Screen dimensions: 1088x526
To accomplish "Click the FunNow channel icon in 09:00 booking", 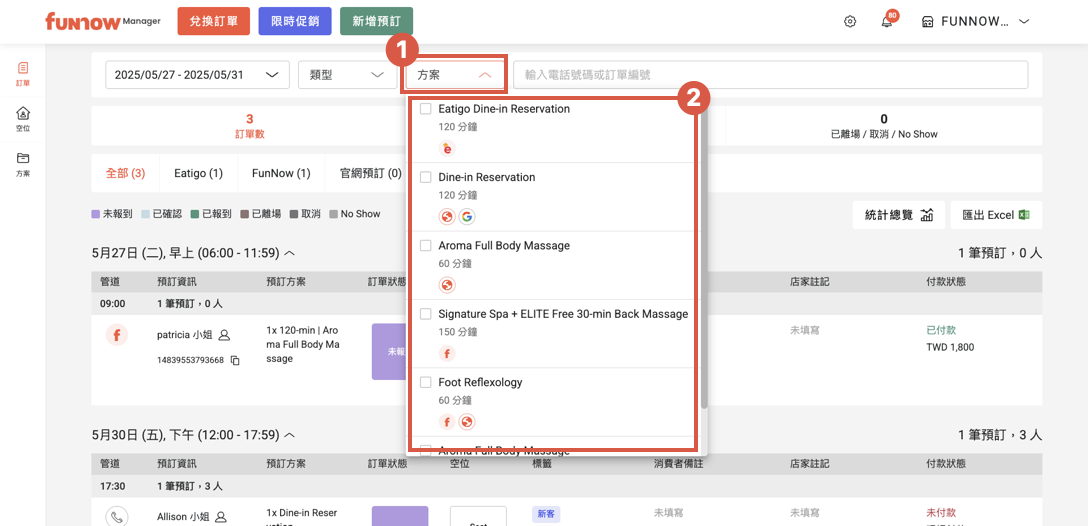I will click(x=116, y=335).
